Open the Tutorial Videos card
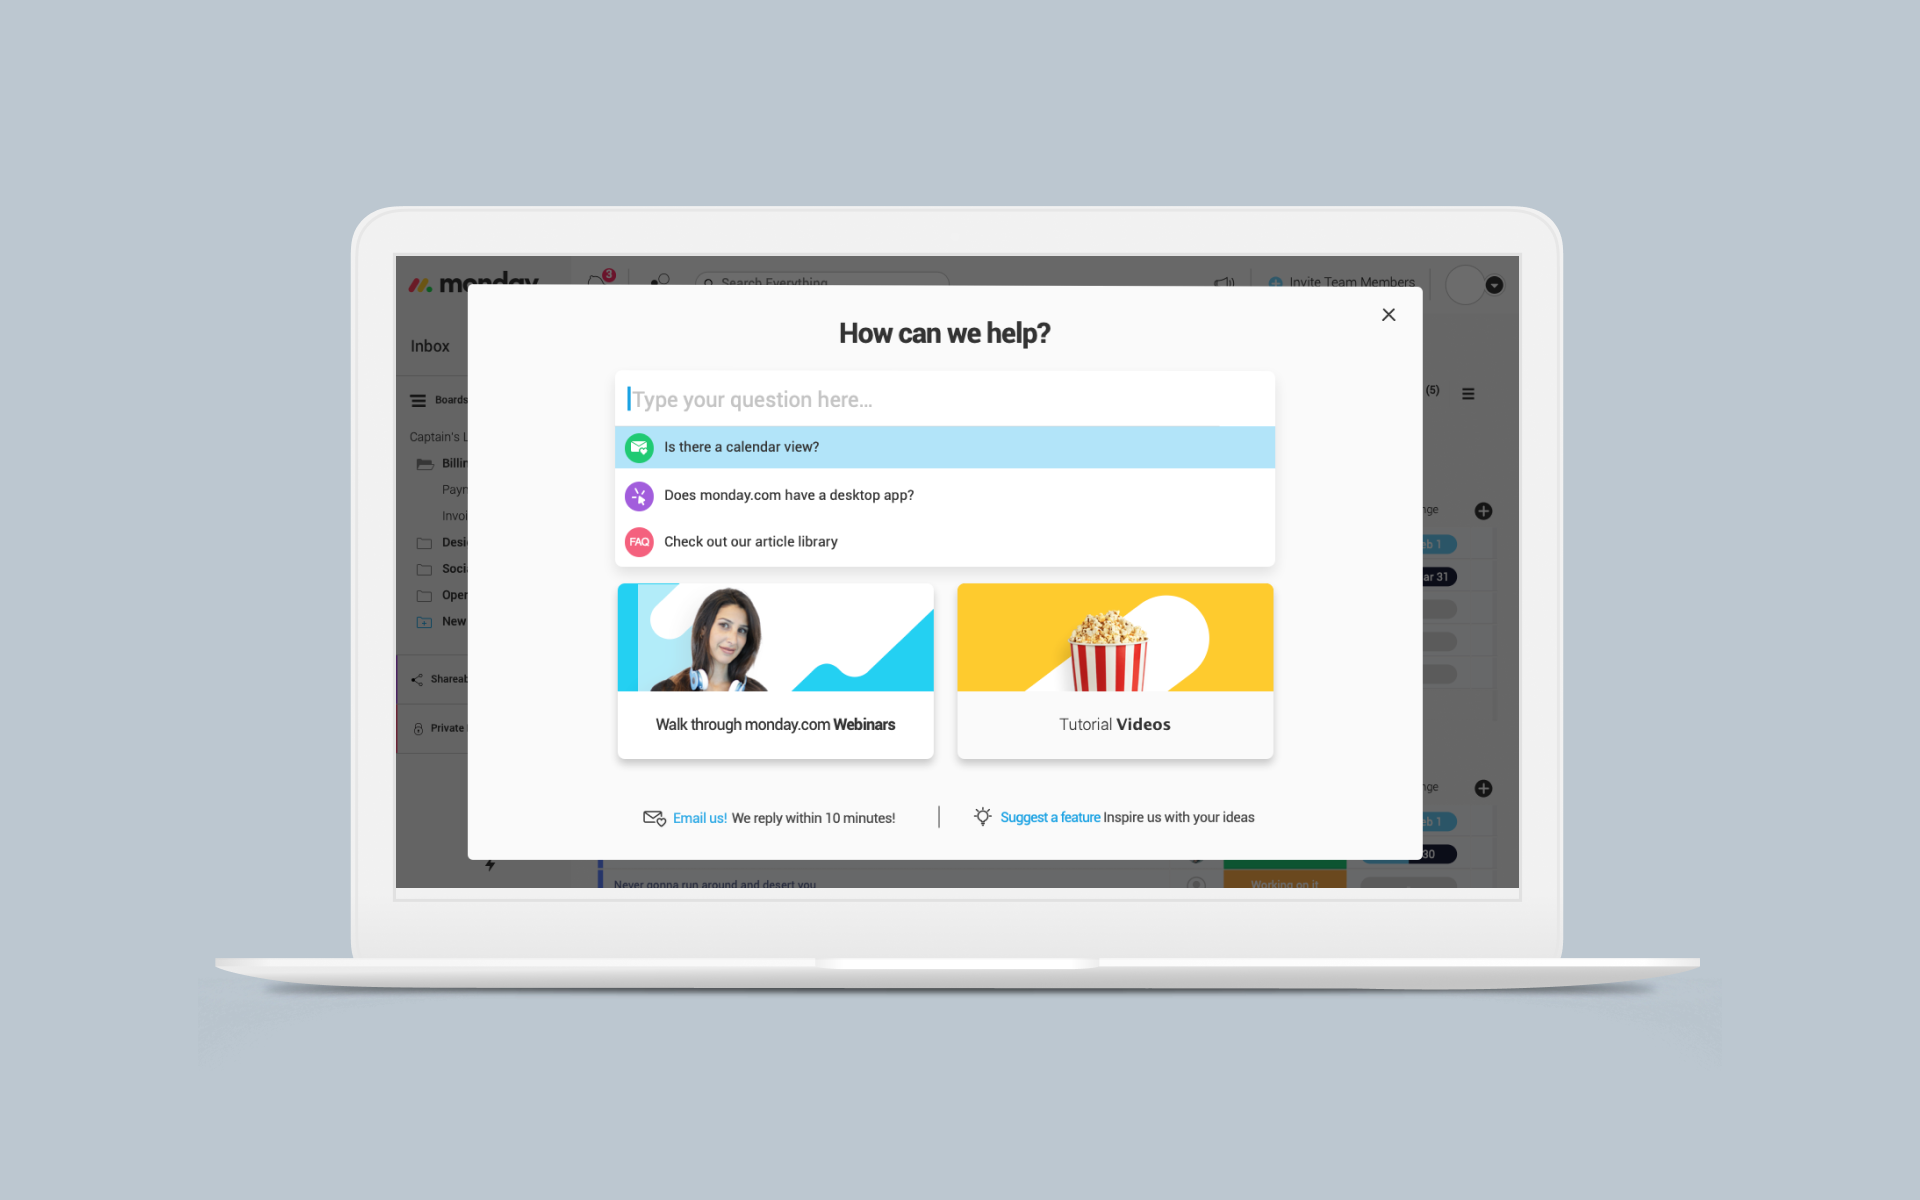The width and height of the screenshot is (1920, 1200). 1114,671
